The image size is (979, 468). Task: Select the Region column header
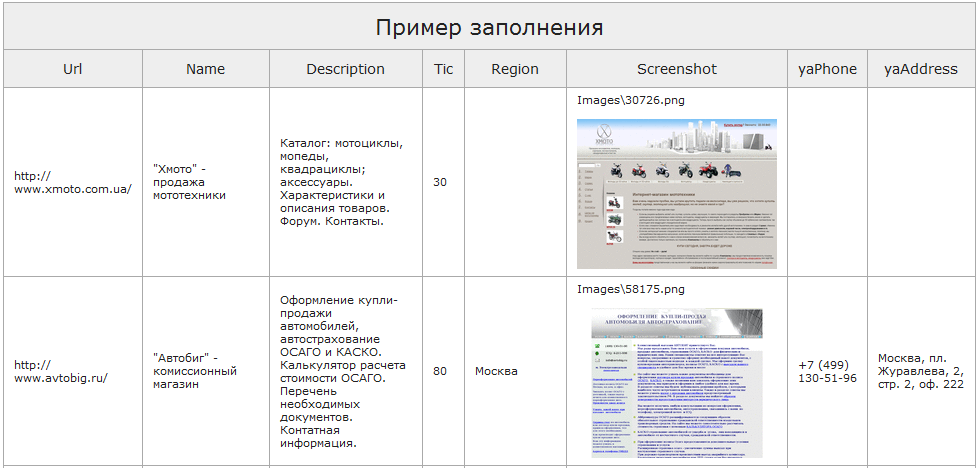coord(515,69)
